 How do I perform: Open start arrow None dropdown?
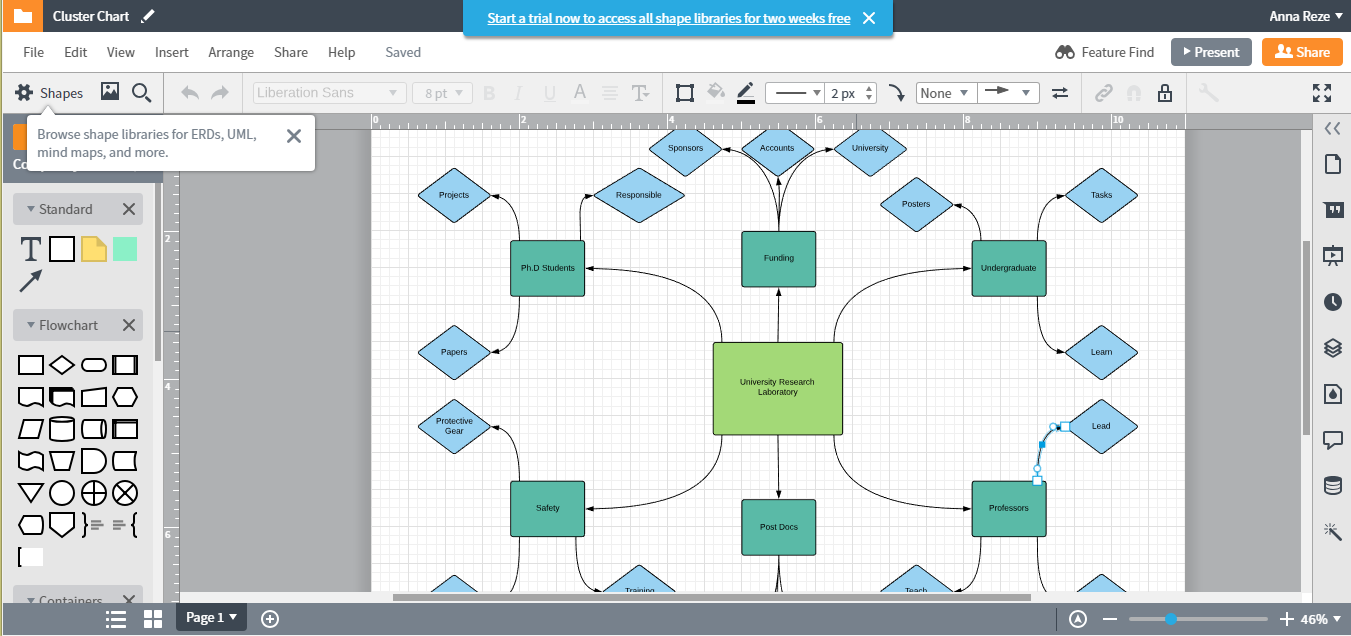(945, 93)
